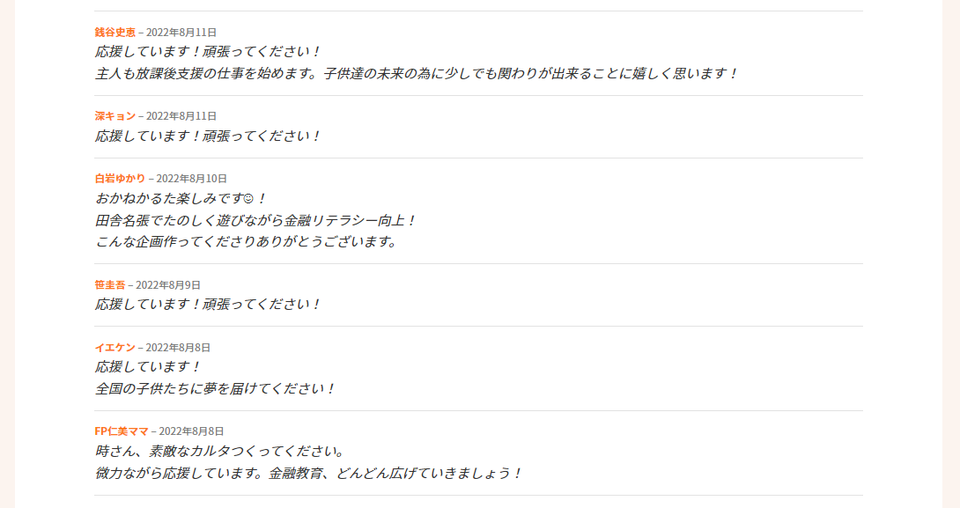Click the 金融リテラシー向上 comment line

[x=255, y=221]
